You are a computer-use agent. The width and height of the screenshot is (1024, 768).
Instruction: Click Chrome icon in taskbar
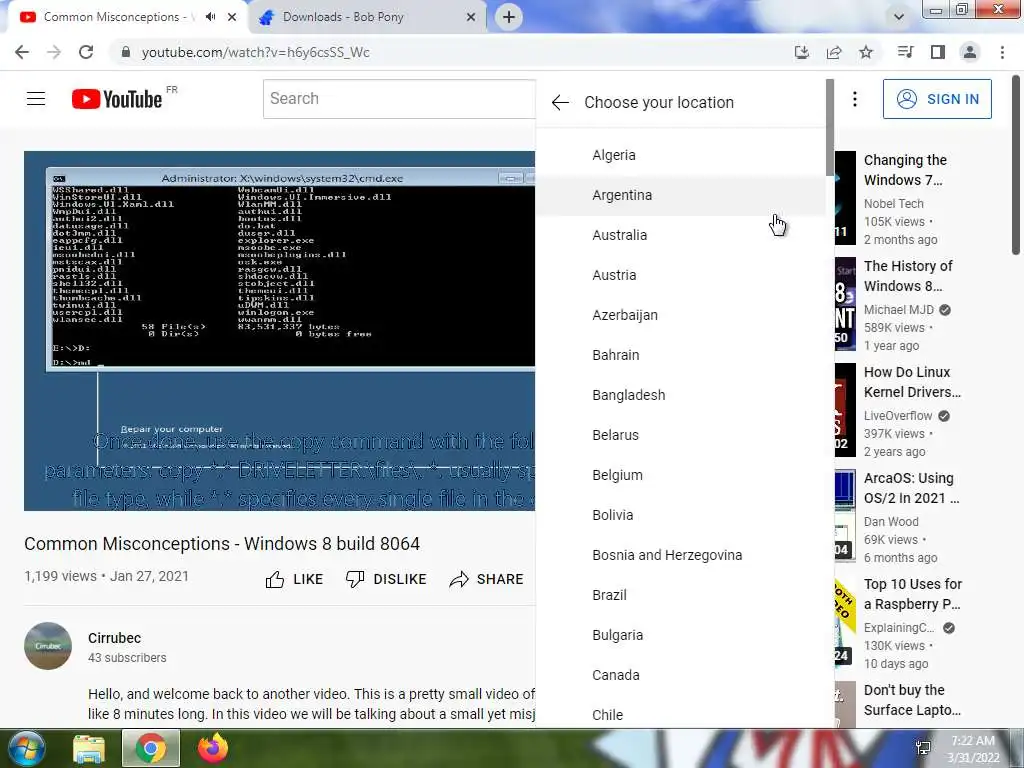tap(151, 748)
